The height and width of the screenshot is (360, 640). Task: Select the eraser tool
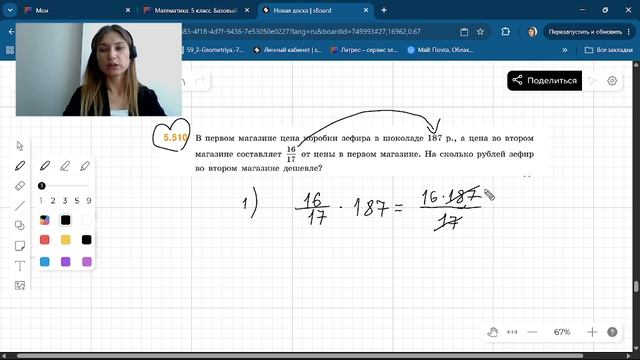coord(20,186)
